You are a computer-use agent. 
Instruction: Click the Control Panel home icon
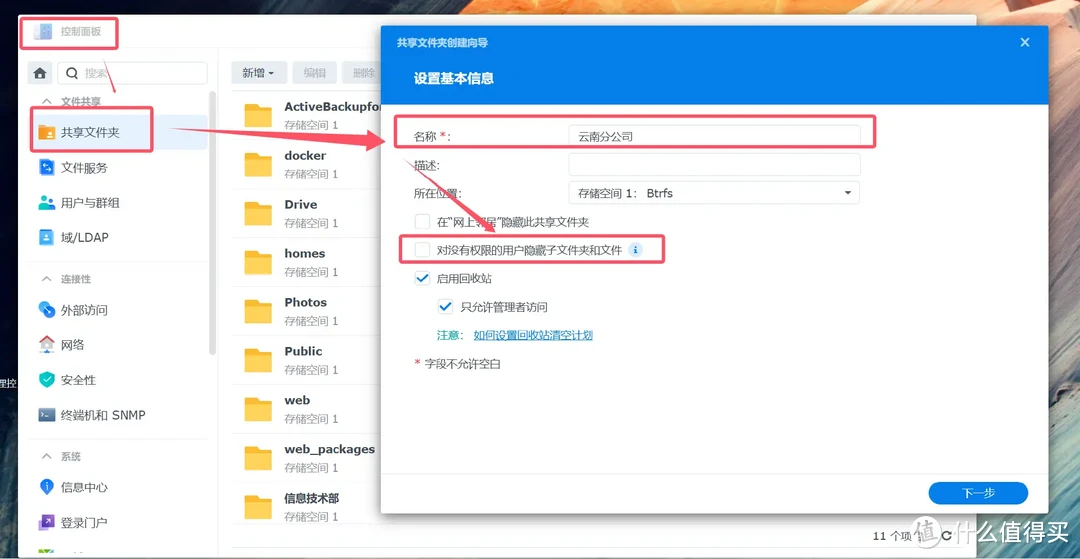(40, 73)
